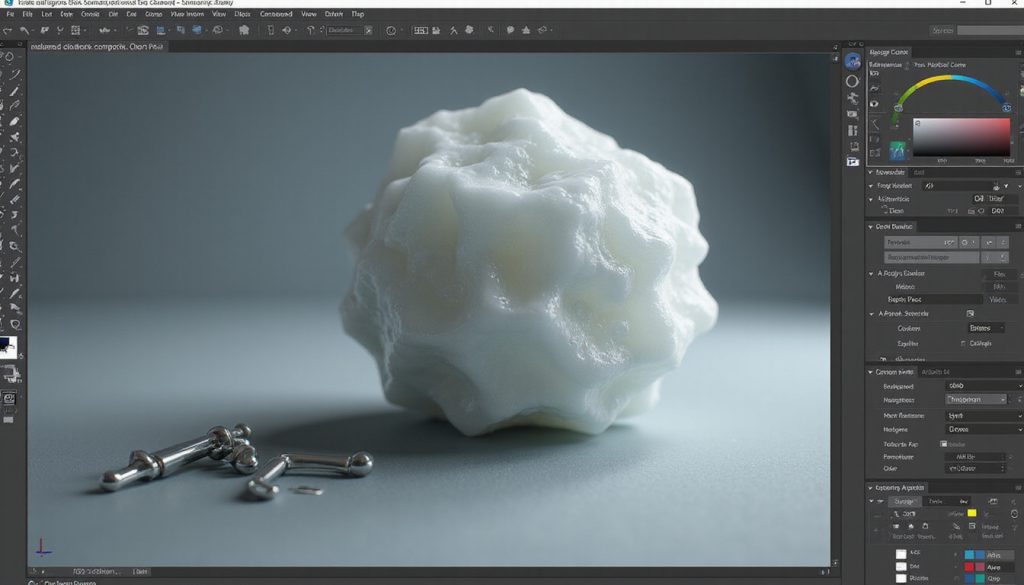Click the blue handle where the hue arc ends
The image size is (1024, 585).
coord(1006,108)
